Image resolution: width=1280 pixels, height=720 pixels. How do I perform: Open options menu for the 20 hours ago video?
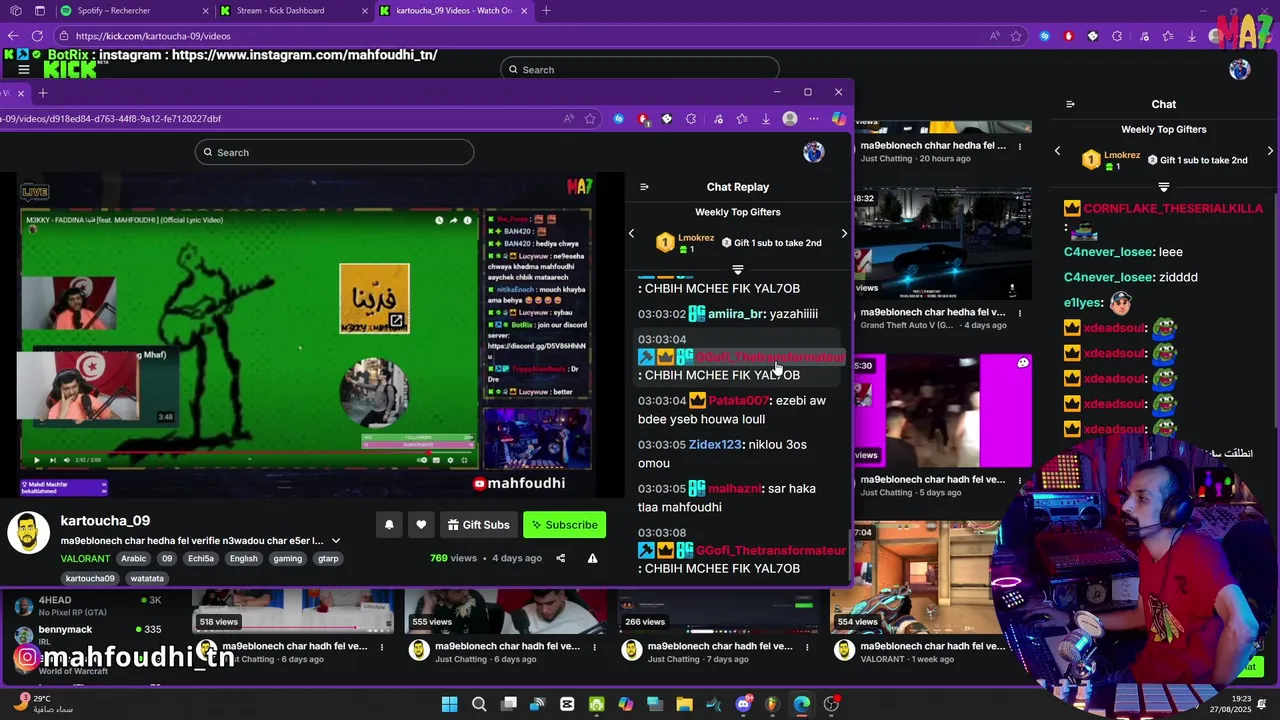click(x=1020, y=146)
